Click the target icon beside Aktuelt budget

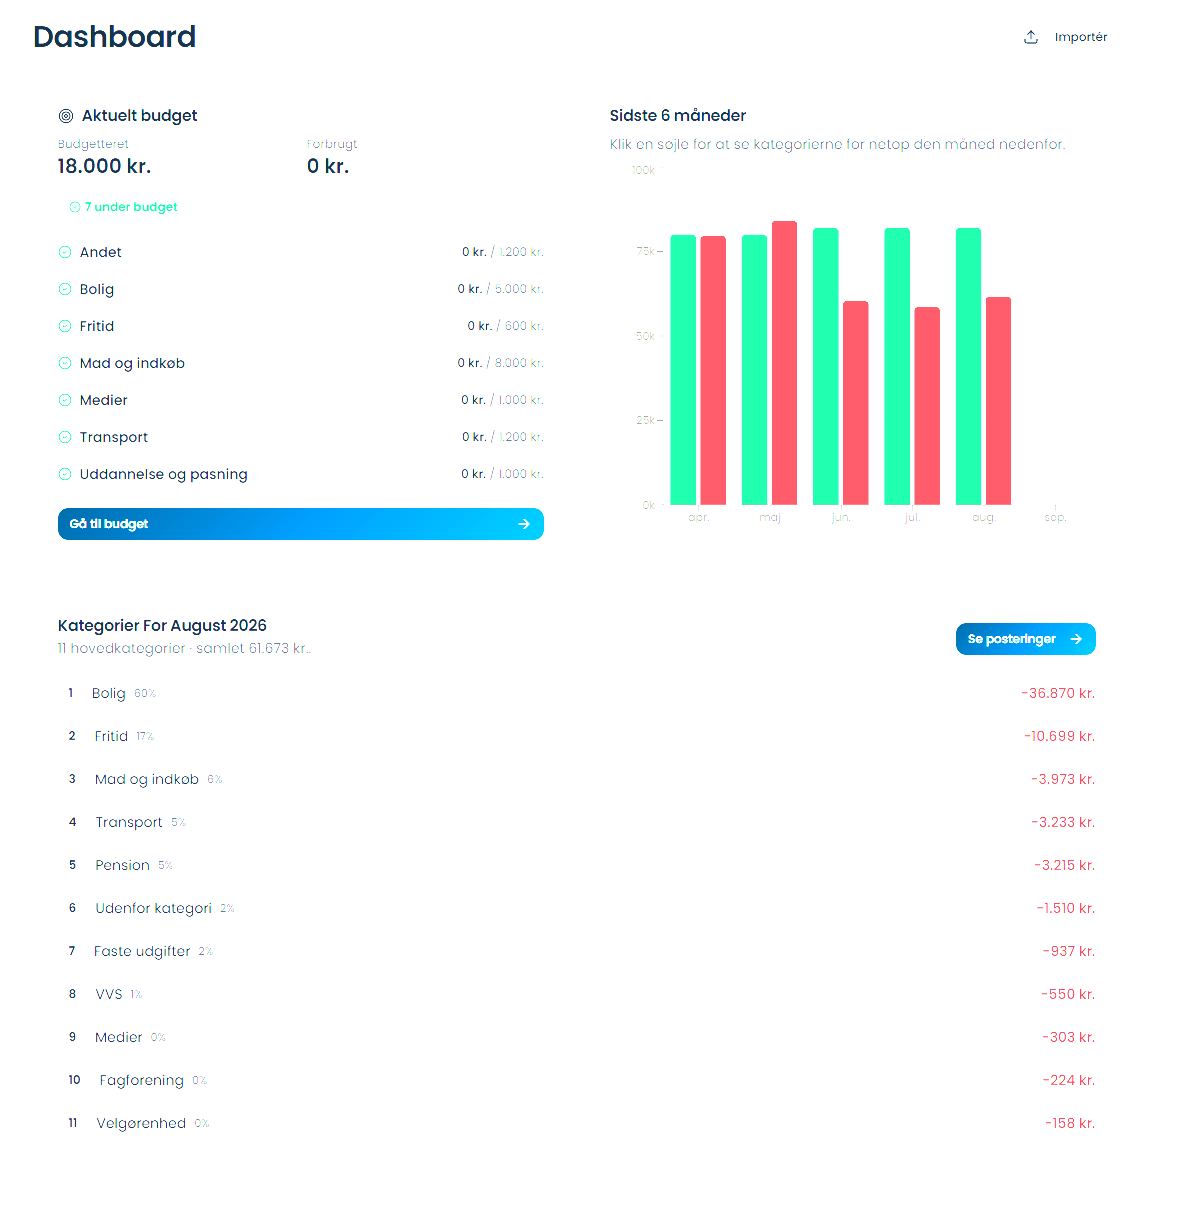tap(66, 116)
